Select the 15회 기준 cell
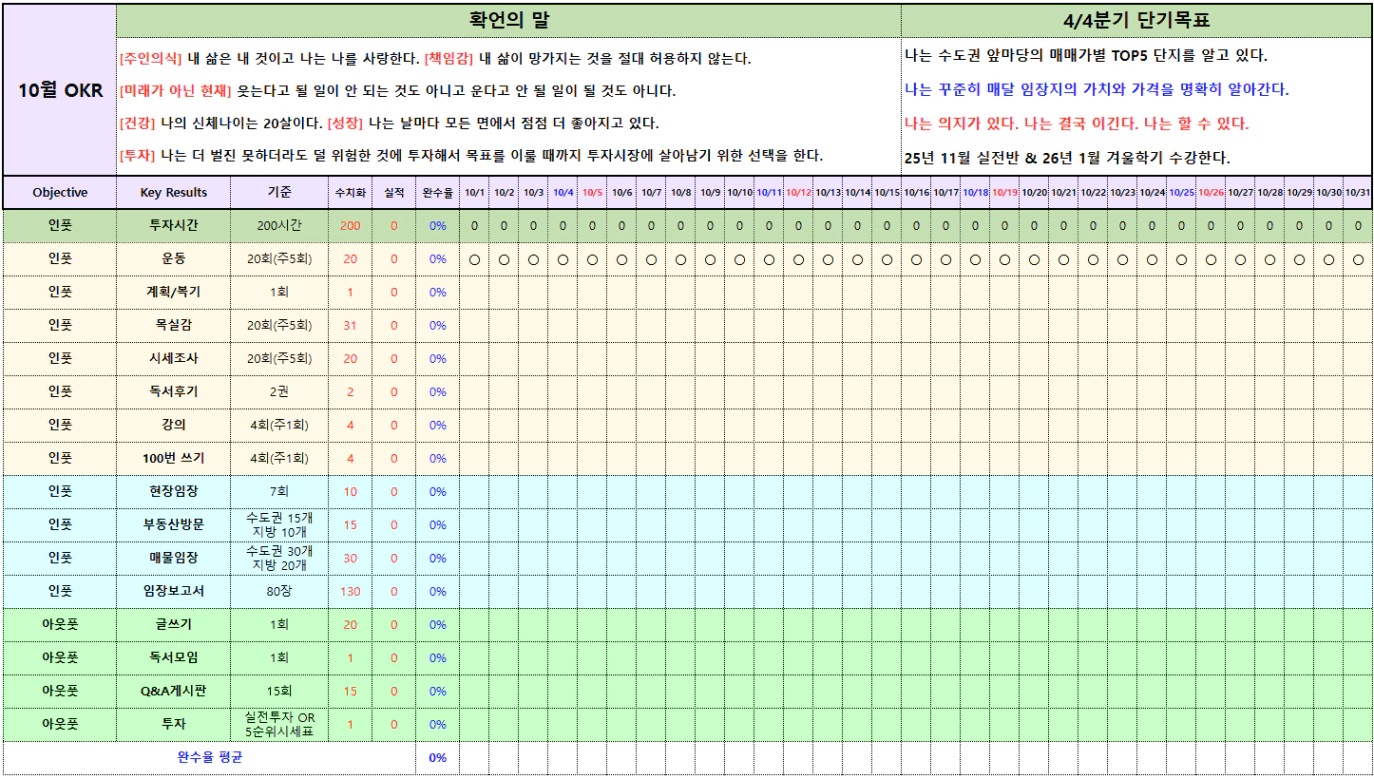1374x779 pixels. (280, 691)
